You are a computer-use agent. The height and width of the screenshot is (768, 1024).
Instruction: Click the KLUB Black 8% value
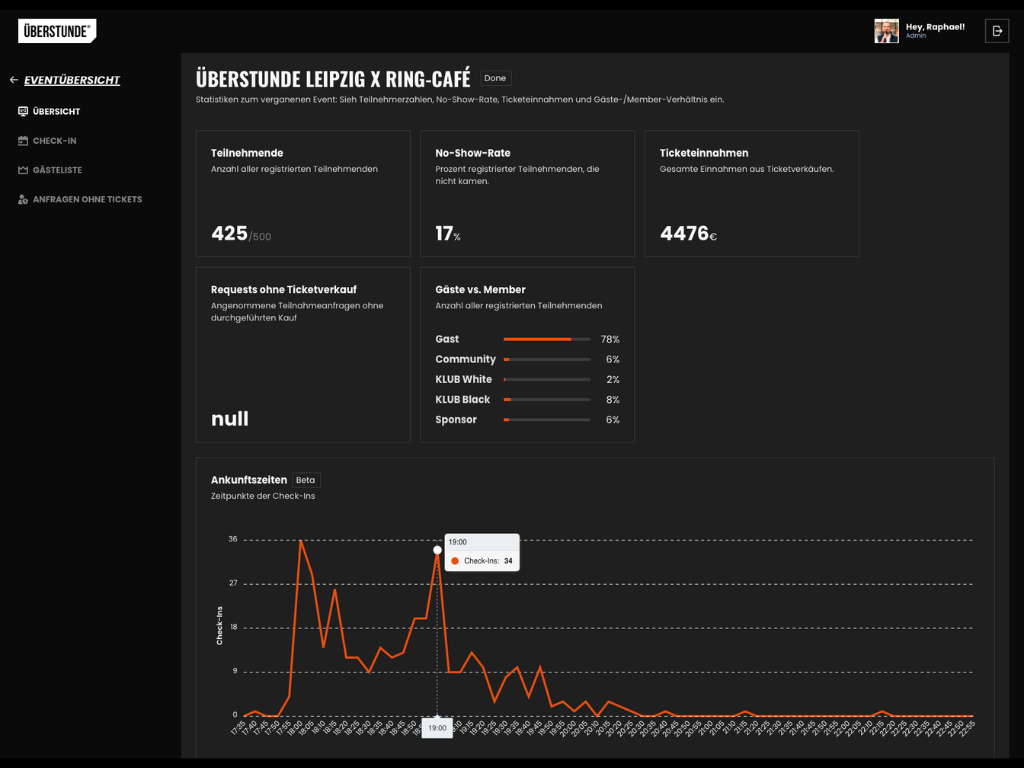click(613, 400)
